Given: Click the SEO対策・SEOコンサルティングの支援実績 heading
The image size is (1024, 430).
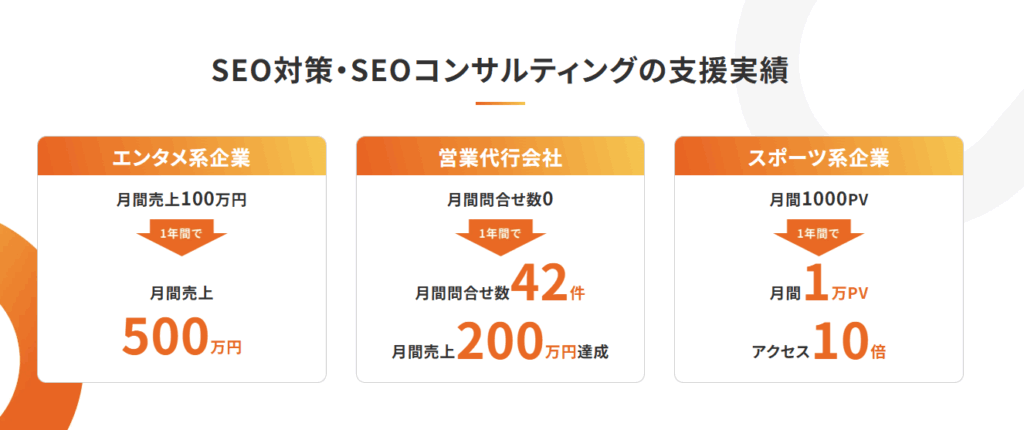Looking at the screenshot, I should (x=500, y=72).
